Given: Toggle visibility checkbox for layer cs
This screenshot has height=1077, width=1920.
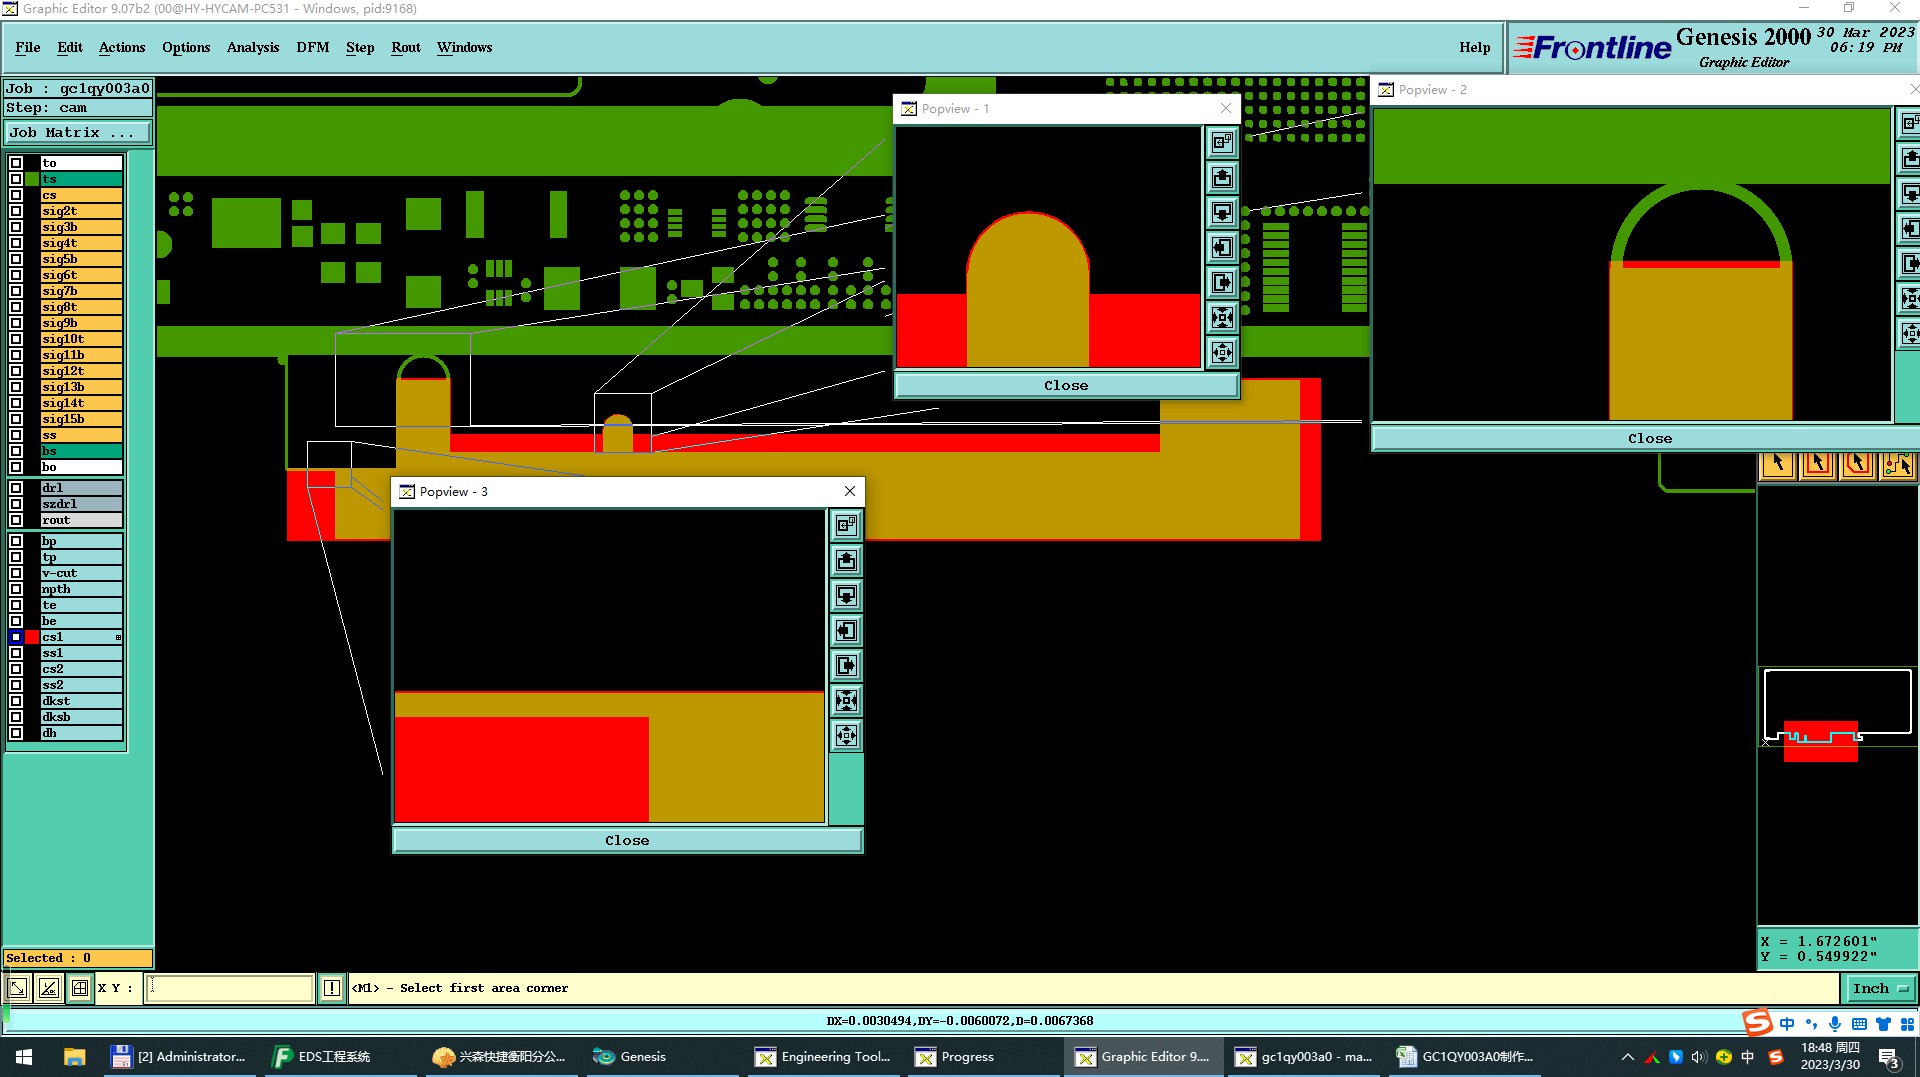Looking at the screenshot, I should pos(16,195).
